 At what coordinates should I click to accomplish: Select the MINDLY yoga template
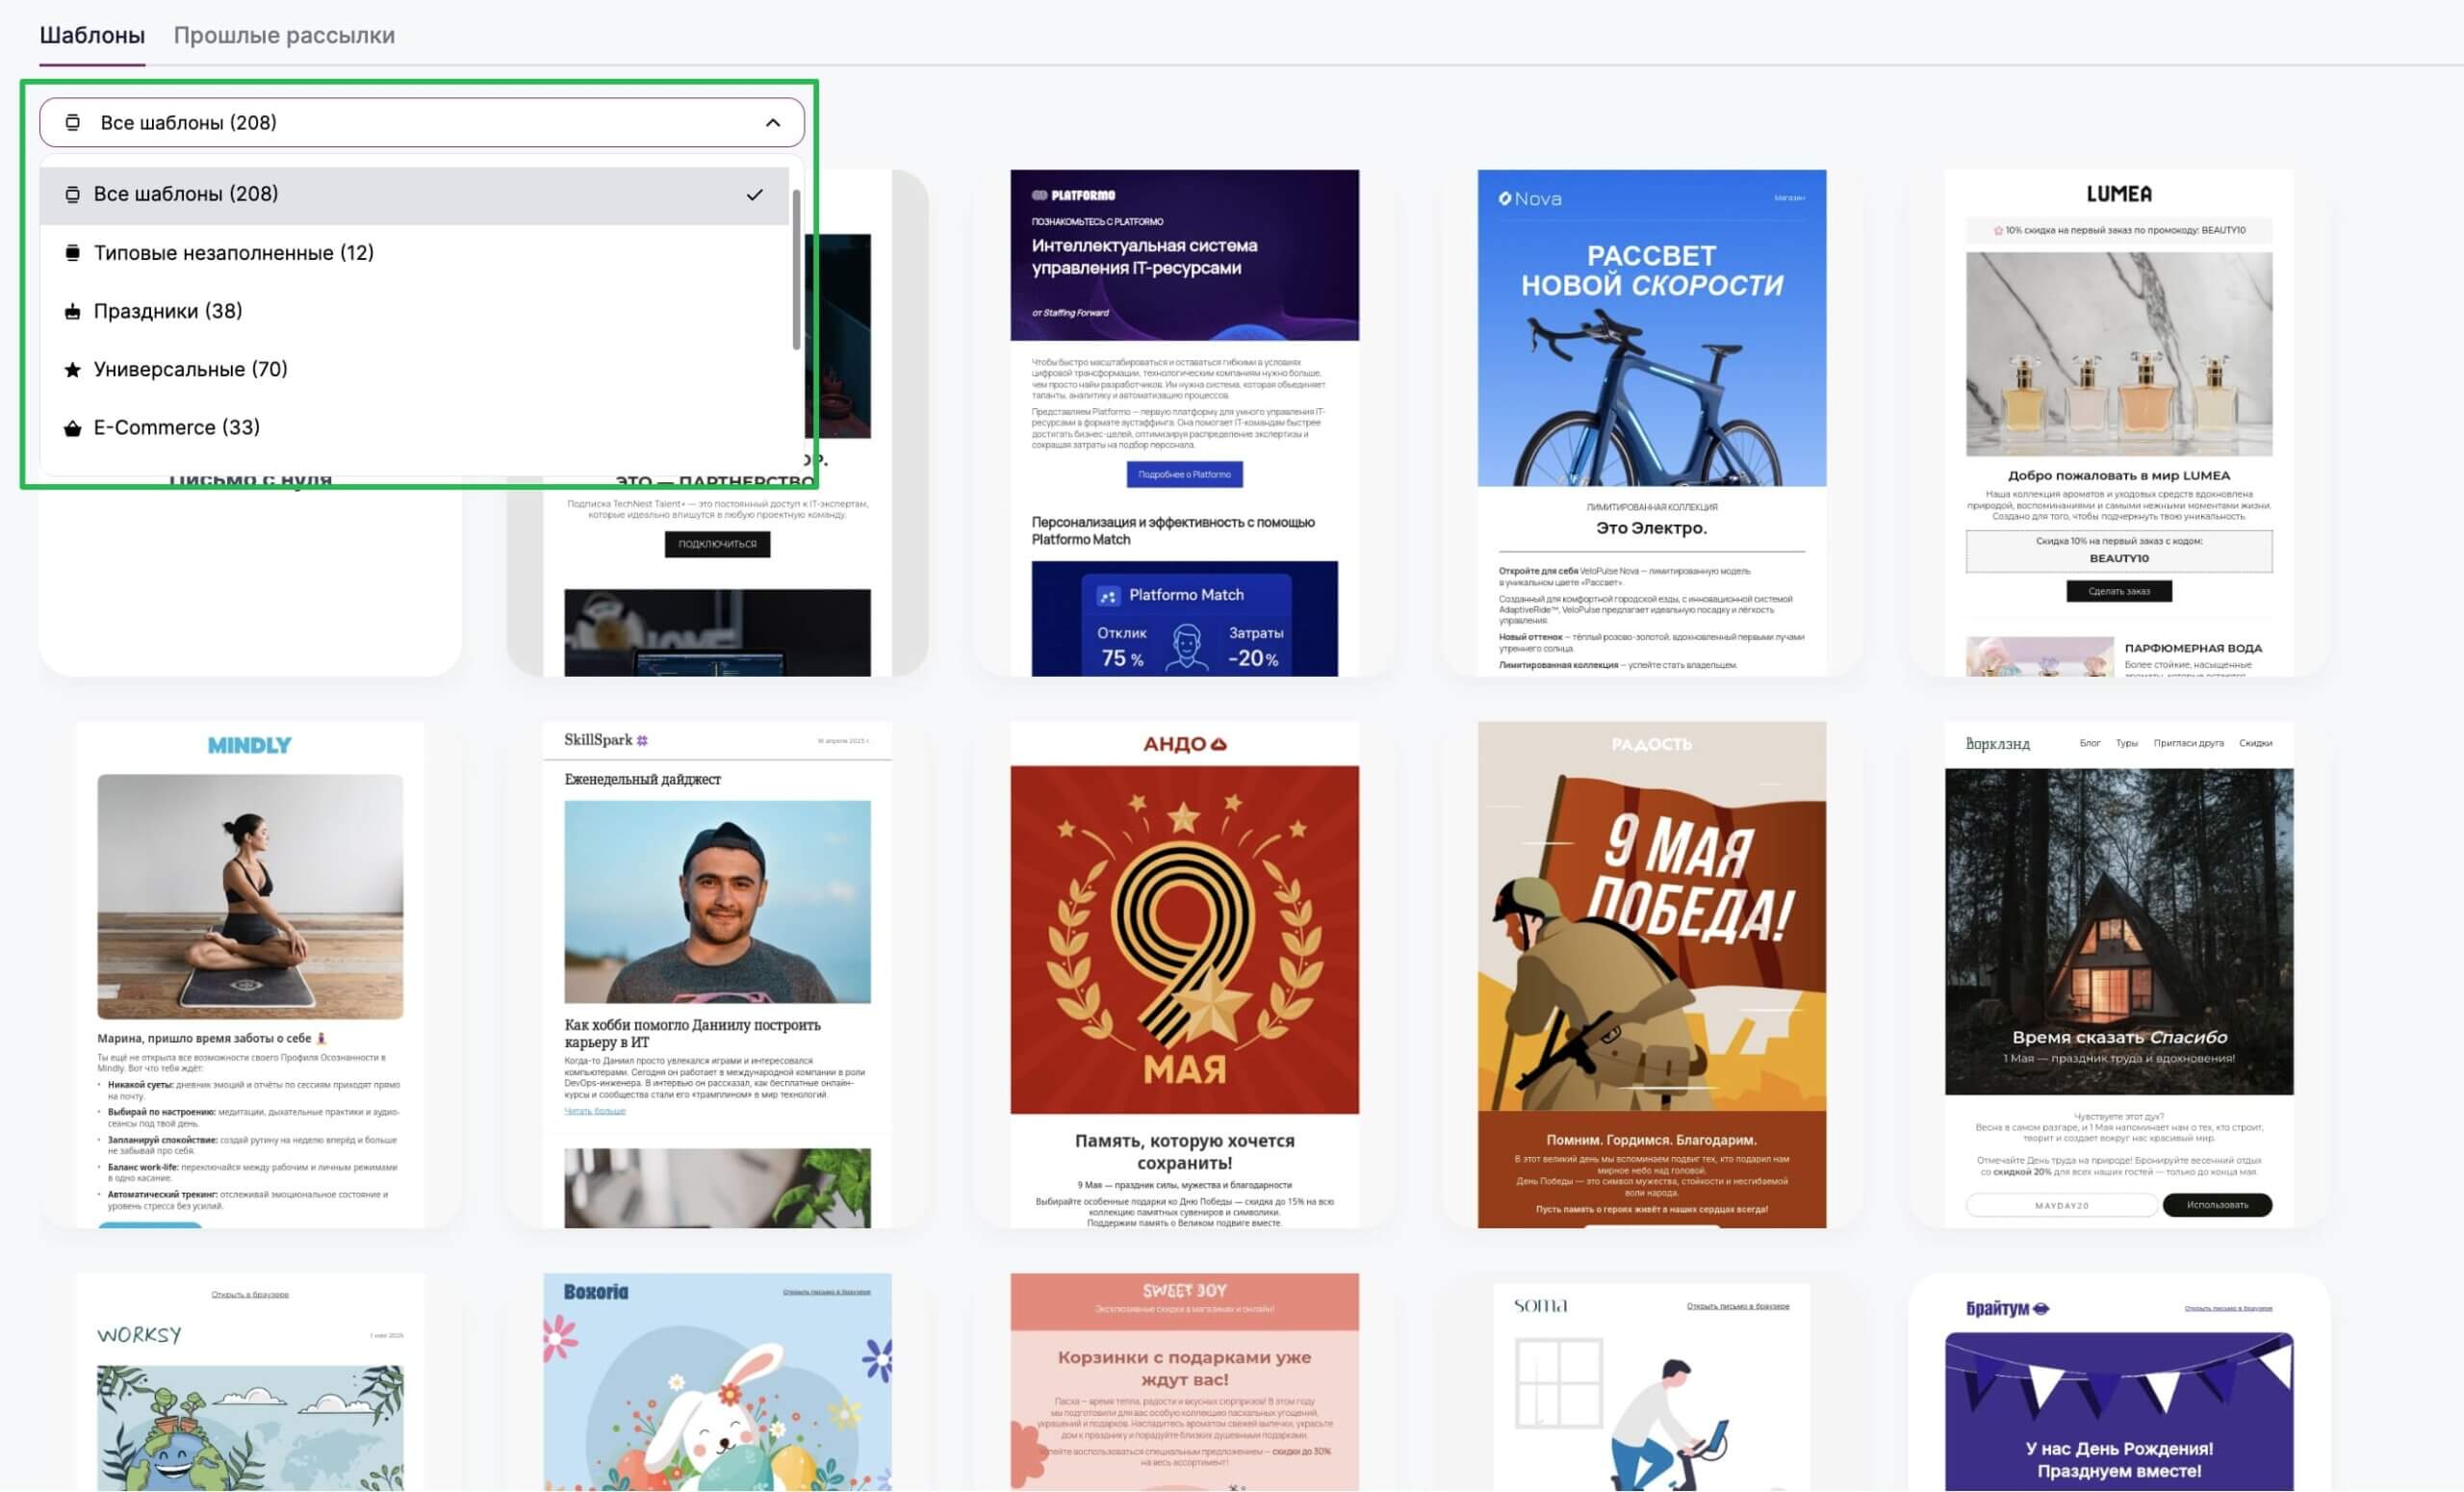[249, 974]
